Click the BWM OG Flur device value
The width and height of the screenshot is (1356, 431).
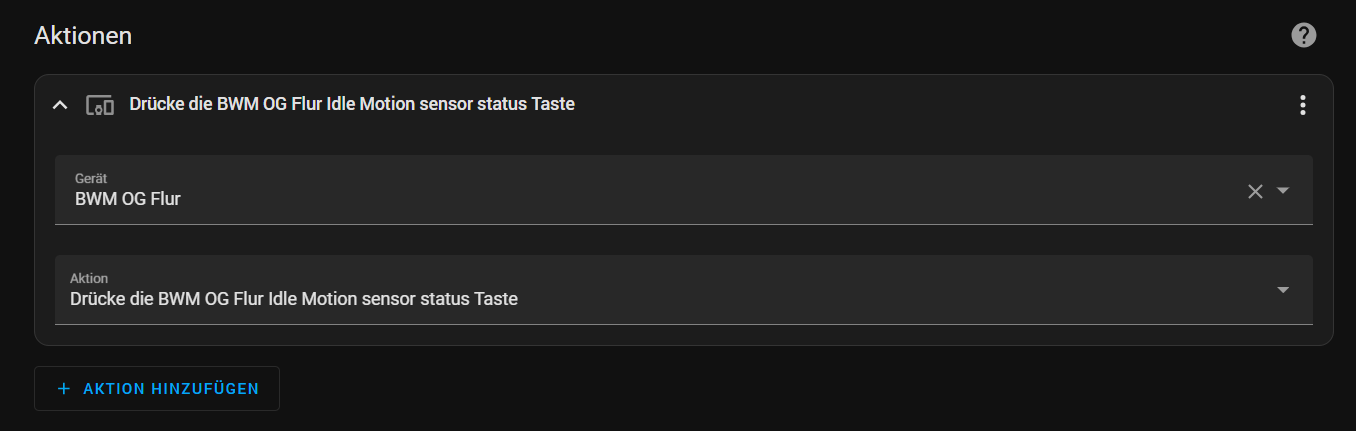[128, 199]
